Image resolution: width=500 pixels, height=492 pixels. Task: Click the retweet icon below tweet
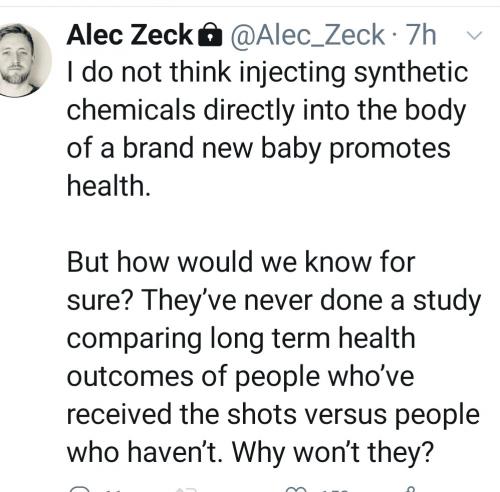[x=186, y=490]
